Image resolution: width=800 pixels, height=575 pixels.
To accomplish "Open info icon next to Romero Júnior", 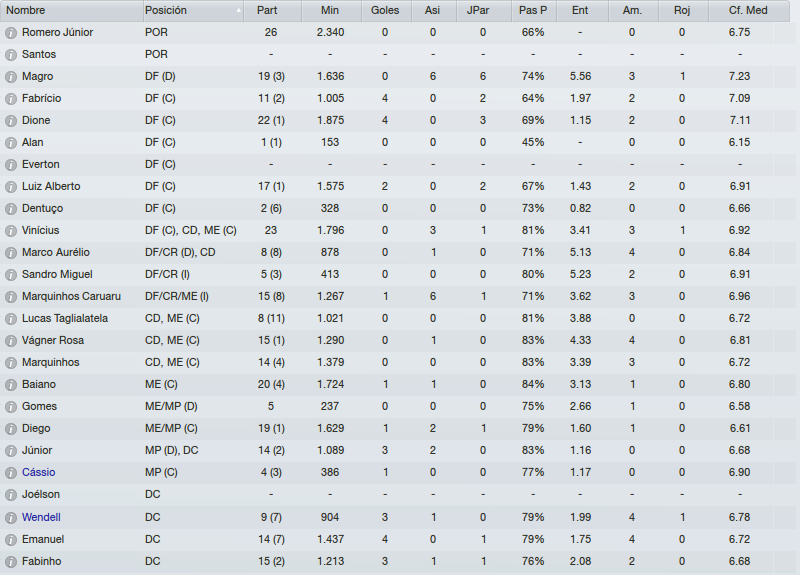I will pyautogui.click(x=11, y=33).
